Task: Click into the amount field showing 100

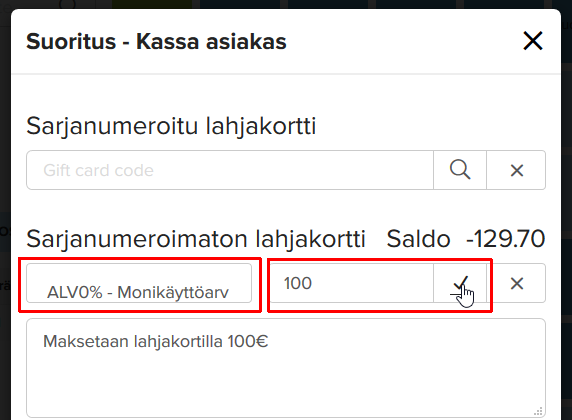Action: pyautogui.click(x=351, y=283)
